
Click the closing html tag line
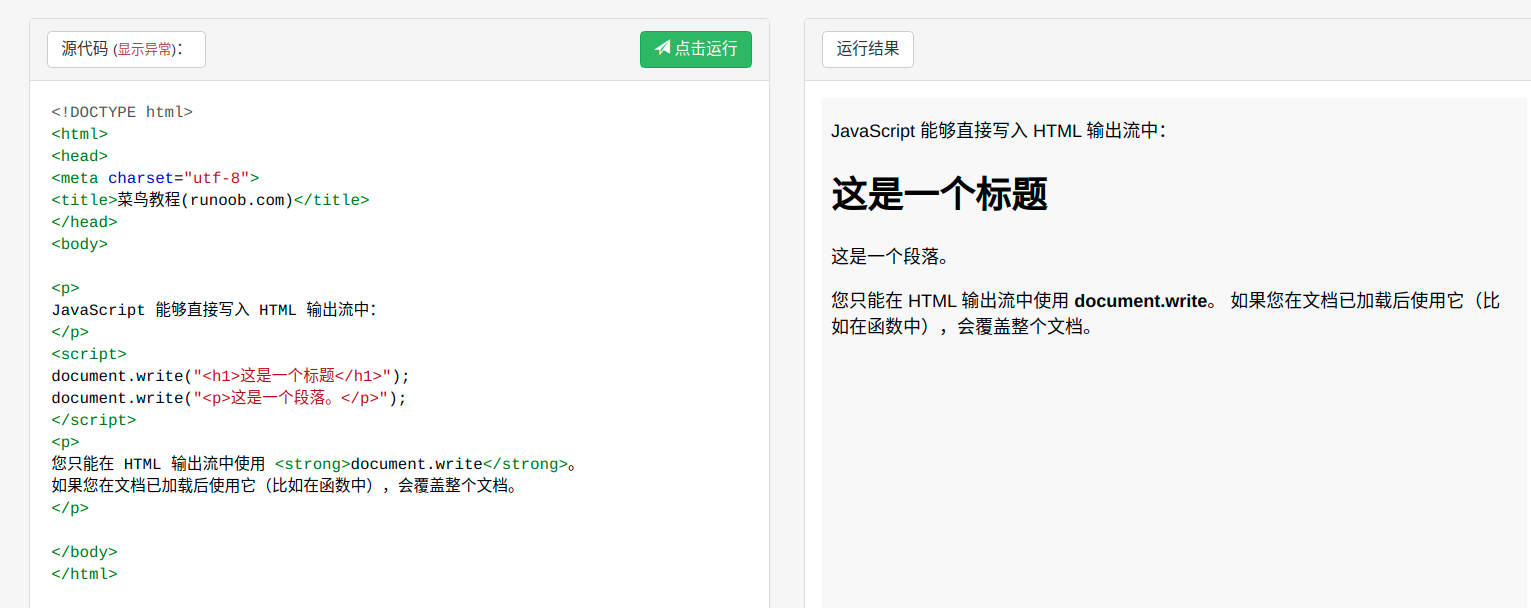[84, 574]
